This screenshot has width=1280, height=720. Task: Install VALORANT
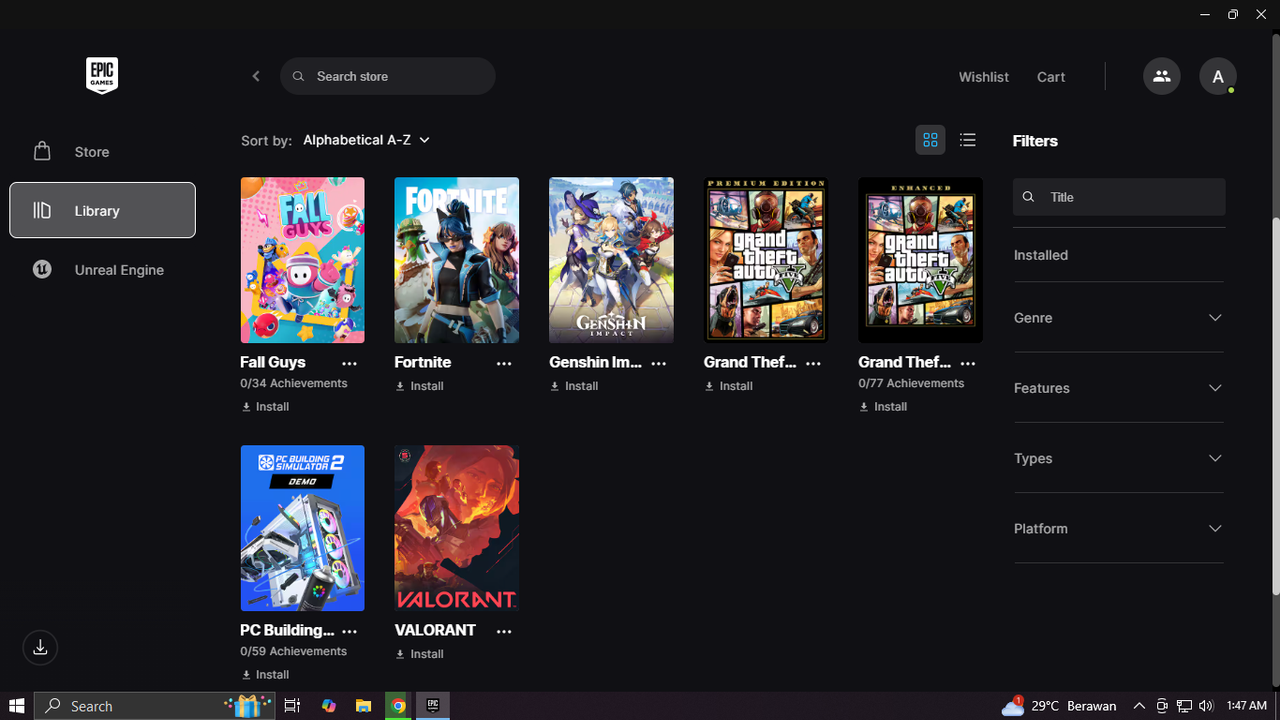tap(420, 654)
